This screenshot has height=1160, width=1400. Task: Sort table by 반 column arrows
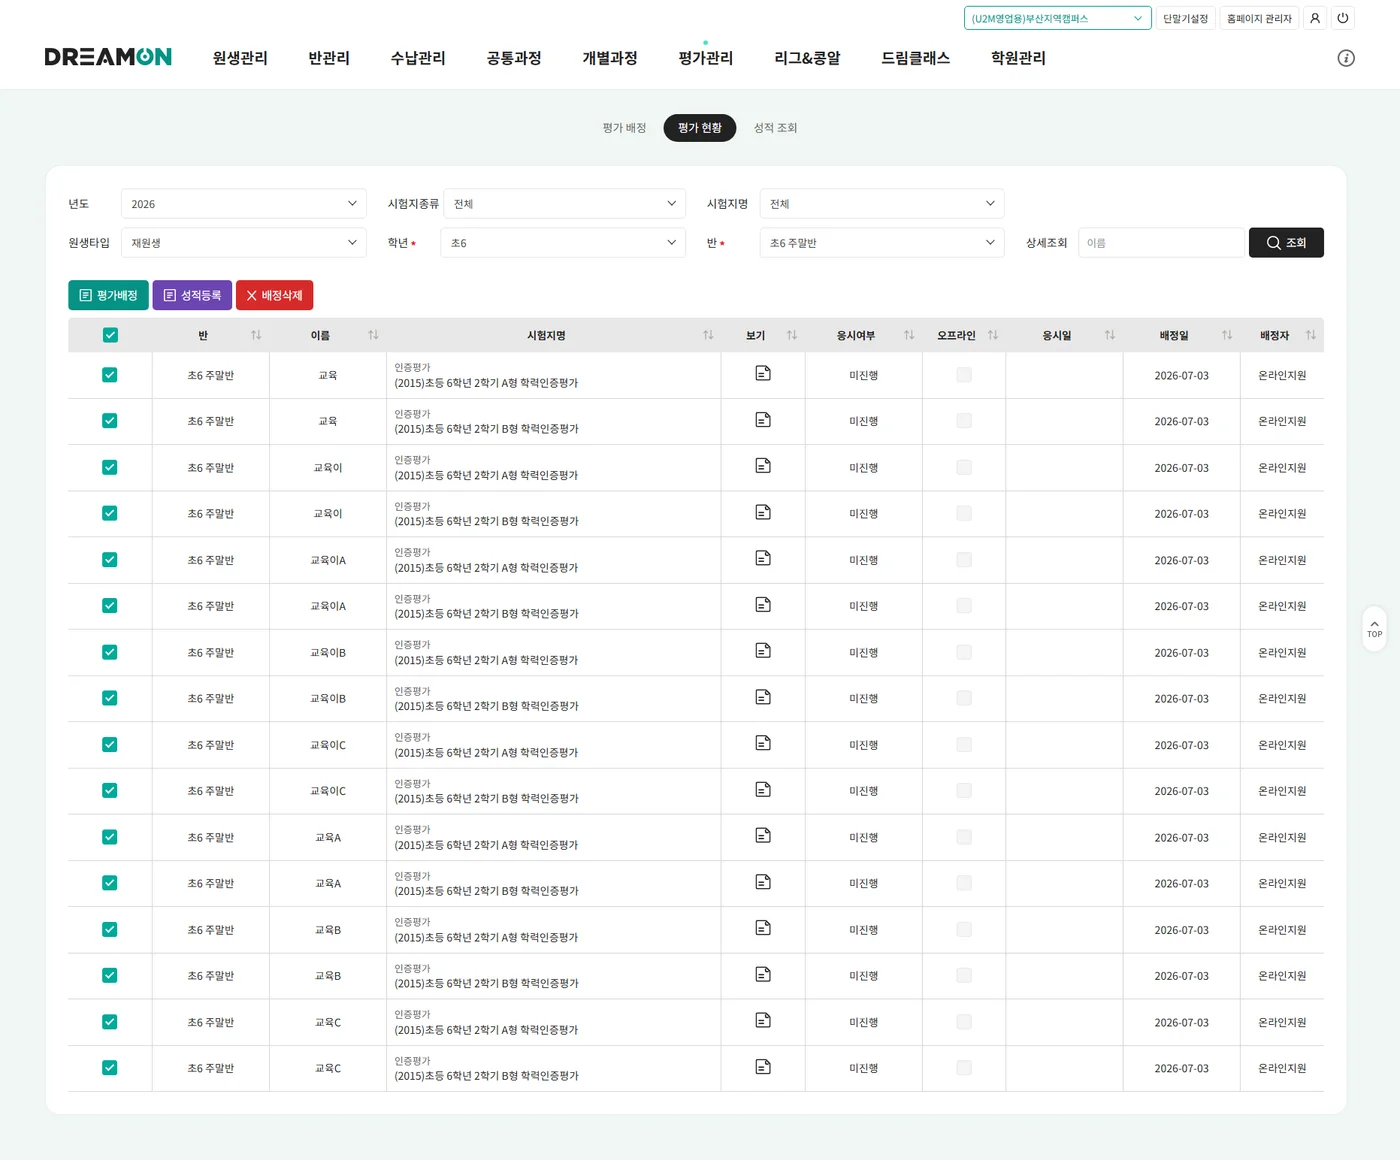coord(256,335)
